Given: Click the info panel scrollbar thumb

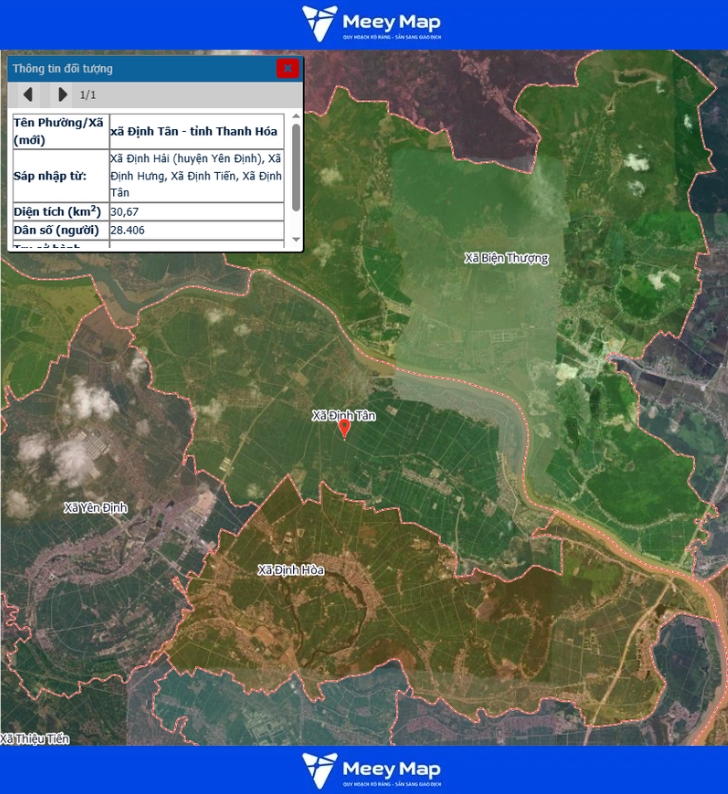Looking at the screenshot, I should pos(296,165).
